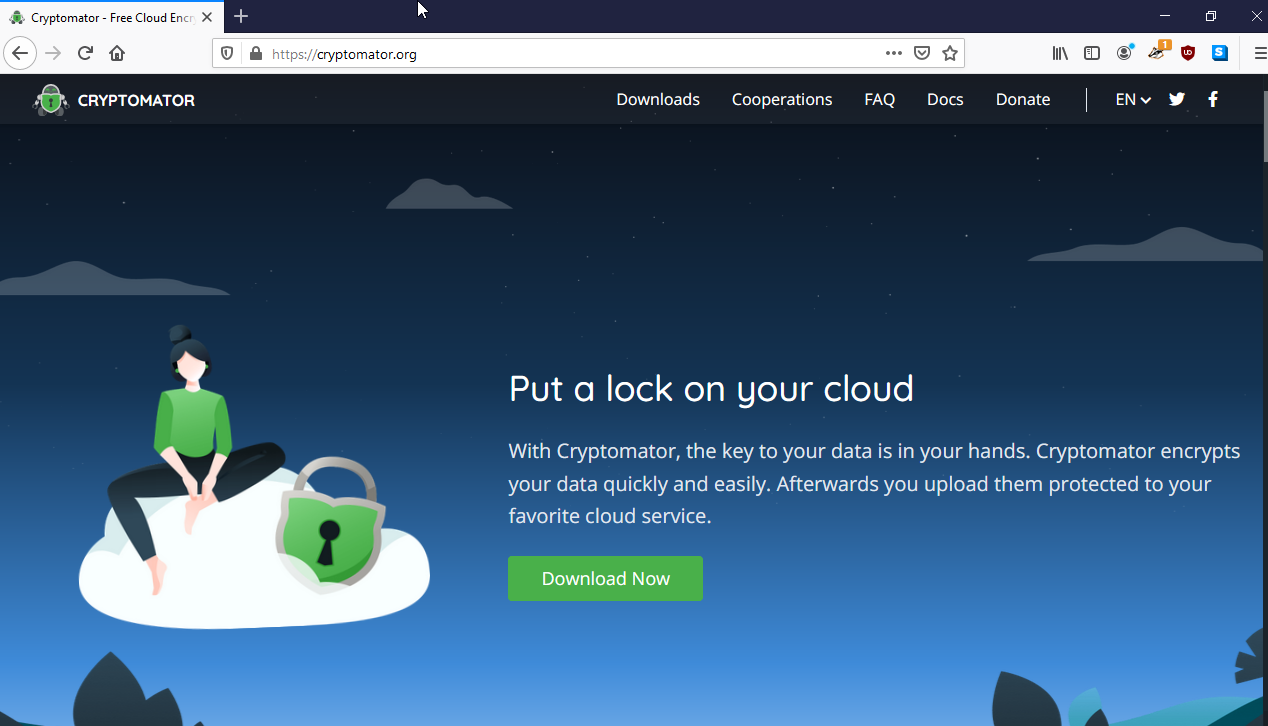Click the cloud and padlock illustration
Viewport: 1268px width, 726px height.
pos(254,476)
